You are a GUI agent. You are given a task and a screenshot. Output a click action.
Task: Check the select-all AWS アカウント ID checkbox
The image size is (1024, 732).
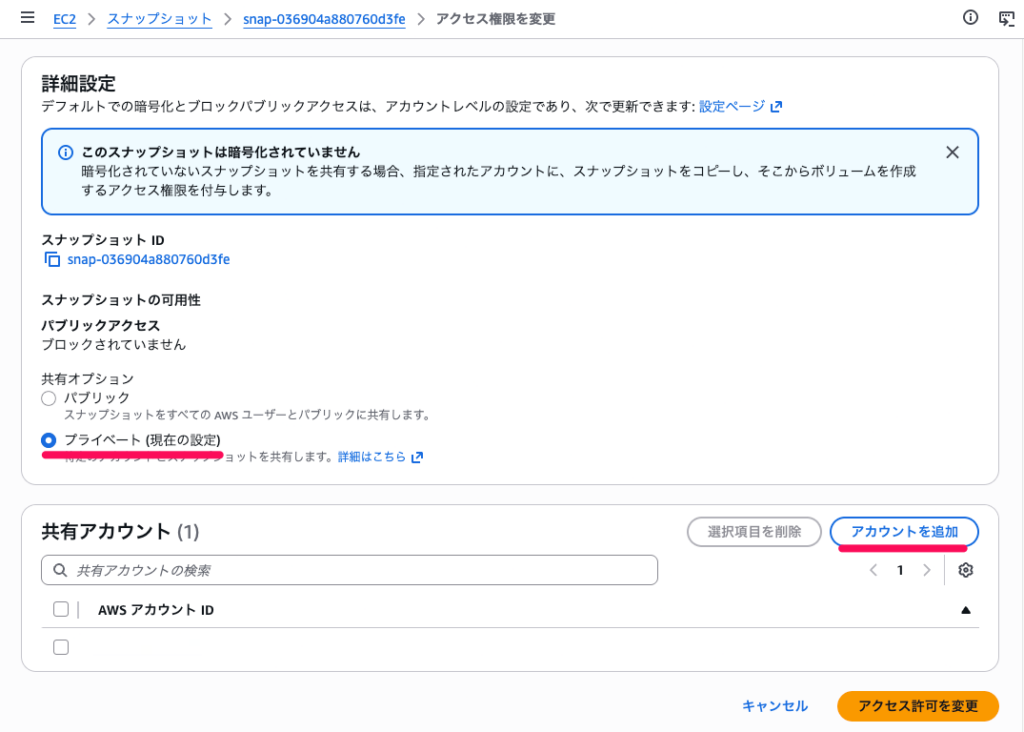point(61,609)
